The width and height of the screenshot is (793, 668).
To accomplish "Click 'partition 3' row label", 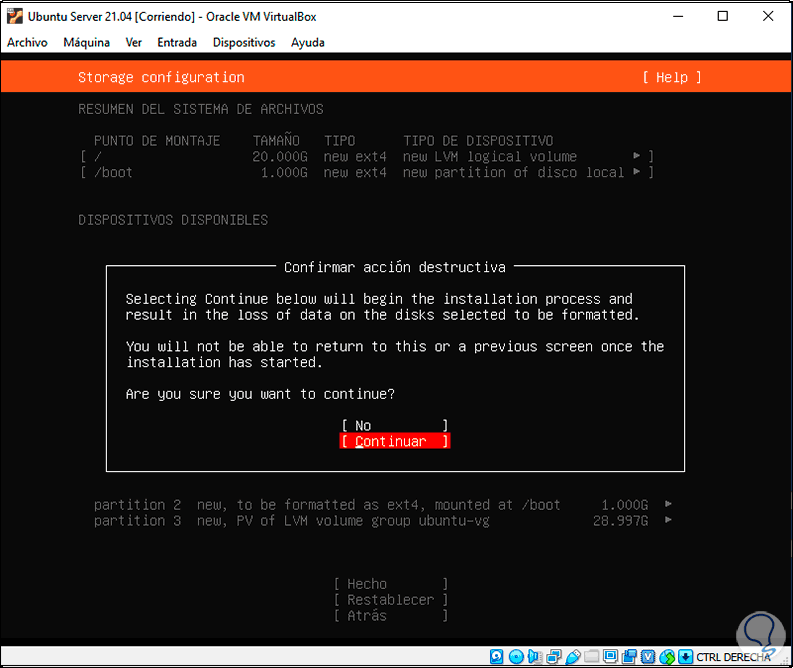I will coord(137,521).
